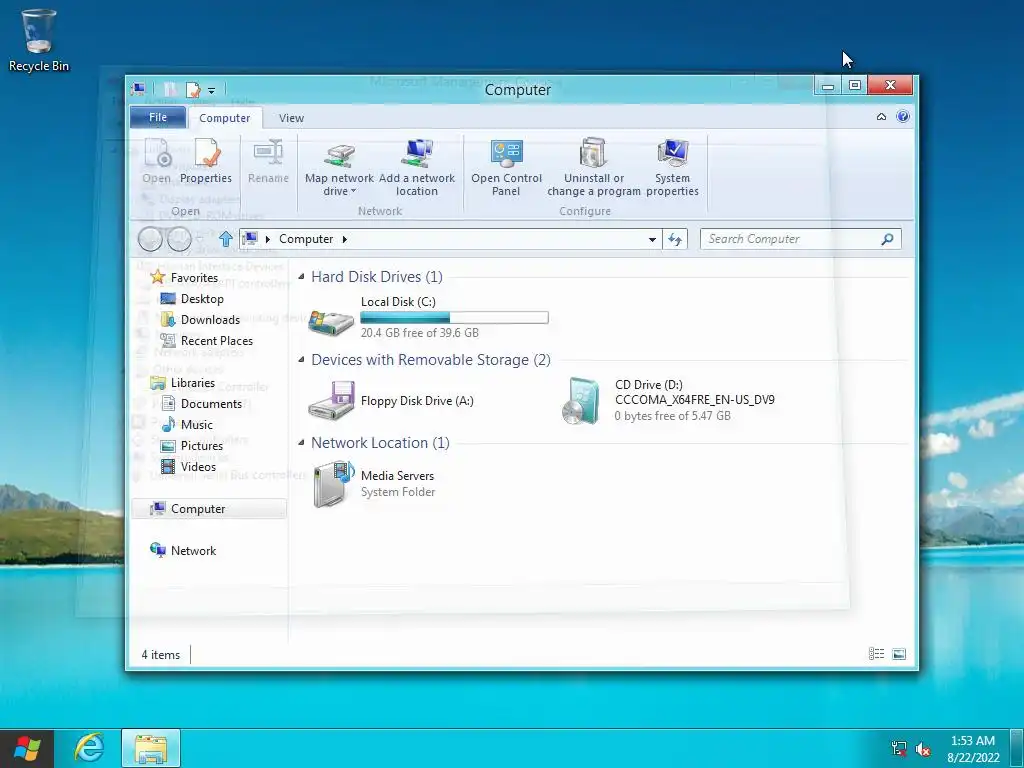Open Documents library

(211, 404)
